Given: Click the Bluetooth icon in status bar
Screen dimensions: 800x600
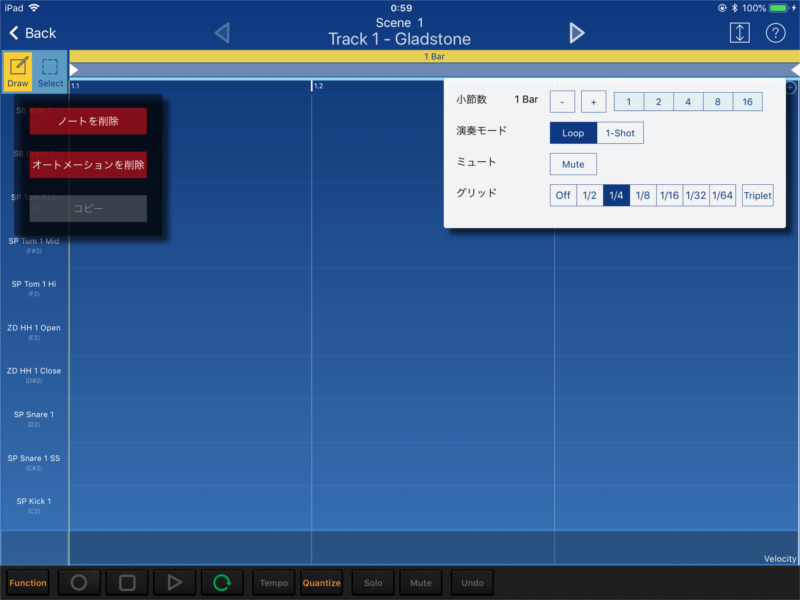Looking at the screenshot, I should [735, 8].
